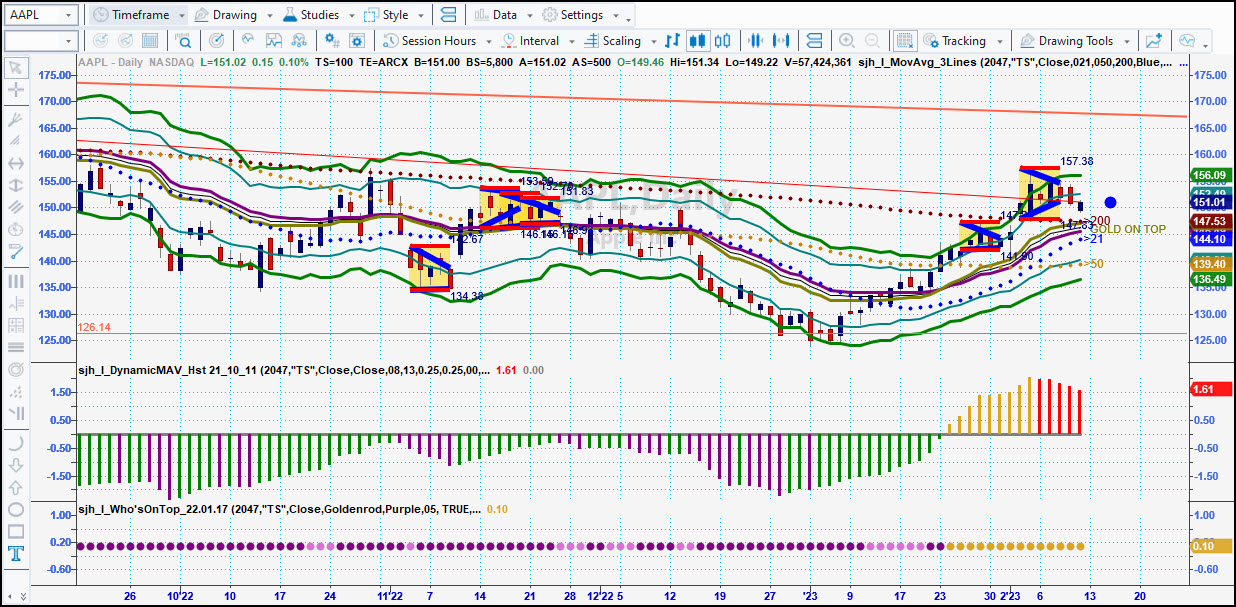
Task: Click the 134.38 swing low label
Action: (x=467, y=296)
